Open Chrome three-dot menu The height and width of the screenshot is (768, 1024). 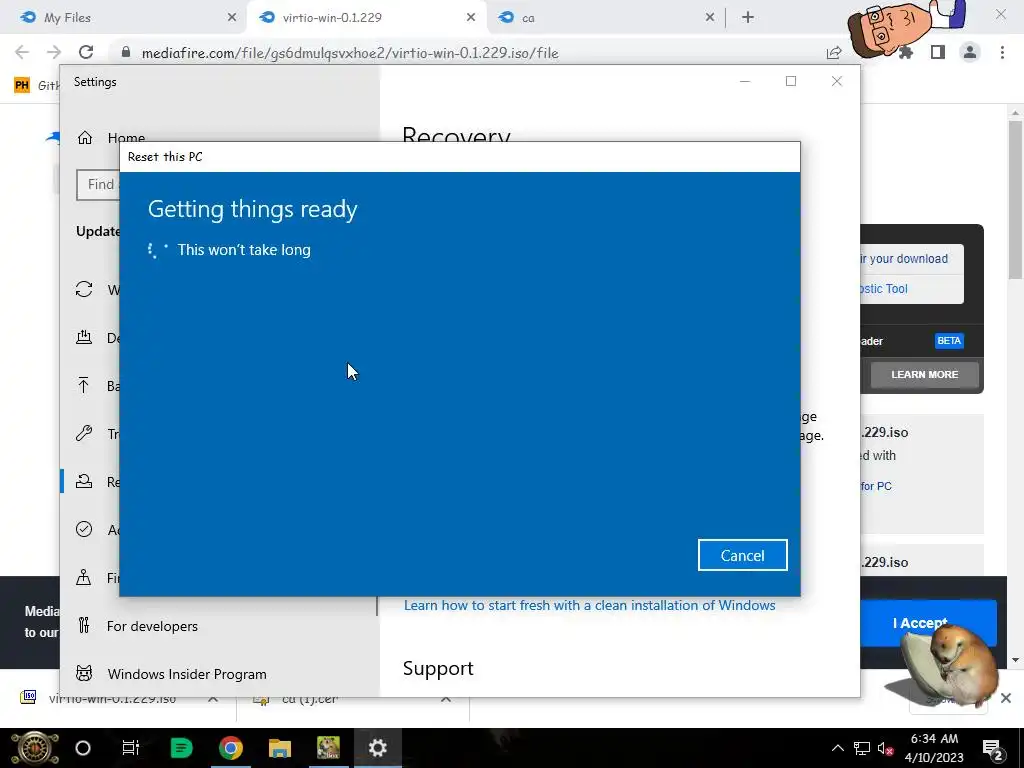(x=1002, y=52)
